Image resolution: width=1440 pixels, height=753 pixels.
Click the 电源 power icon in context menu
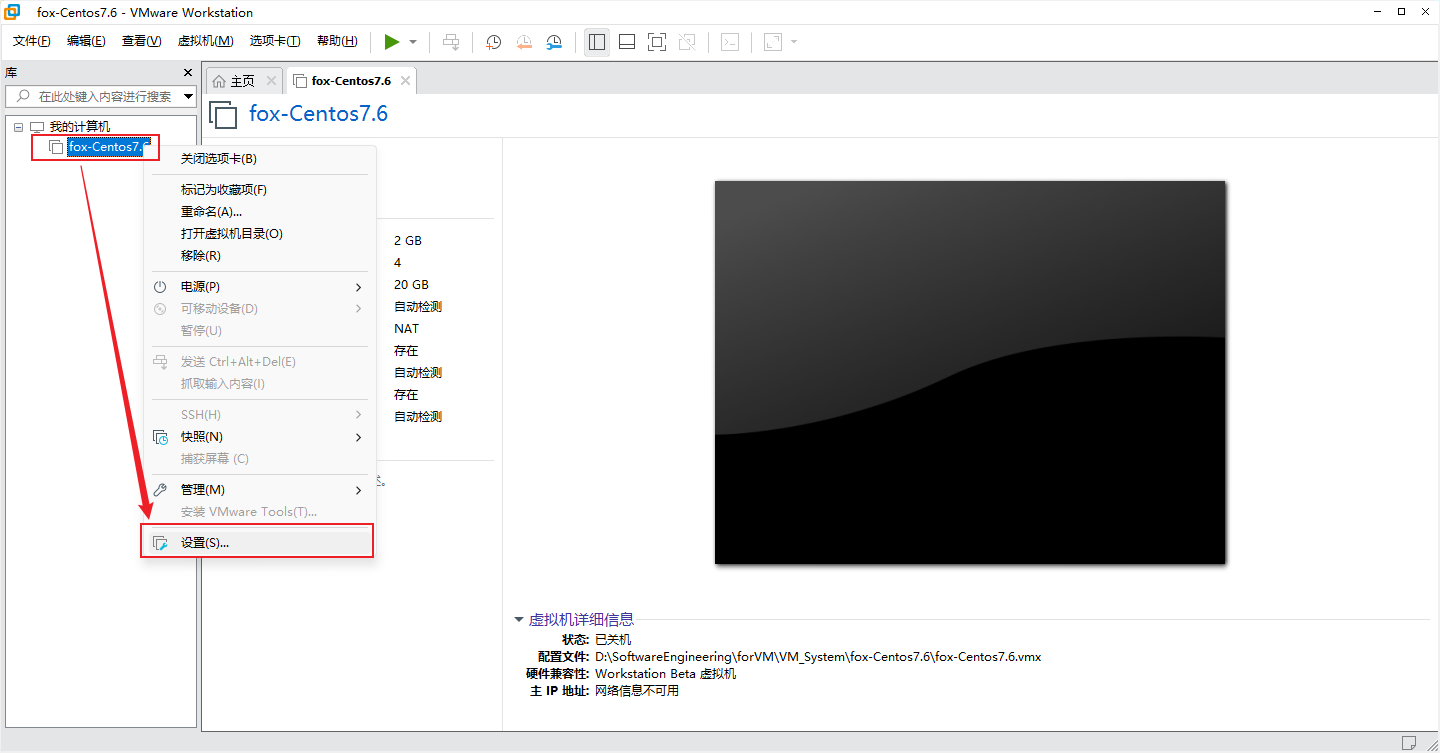pyautogui.click(x=160, y=287)
